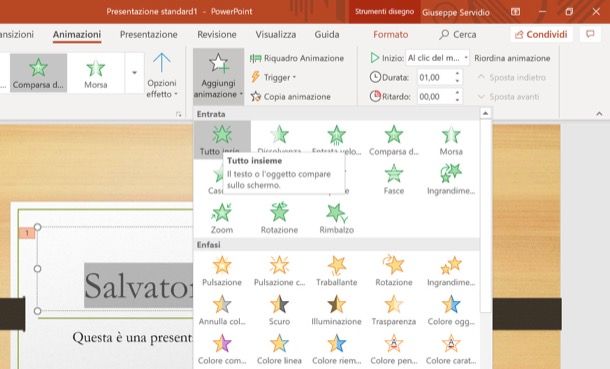
Task: Select the Tutto insieme entrance animation
Action: [x=222, y=139]
